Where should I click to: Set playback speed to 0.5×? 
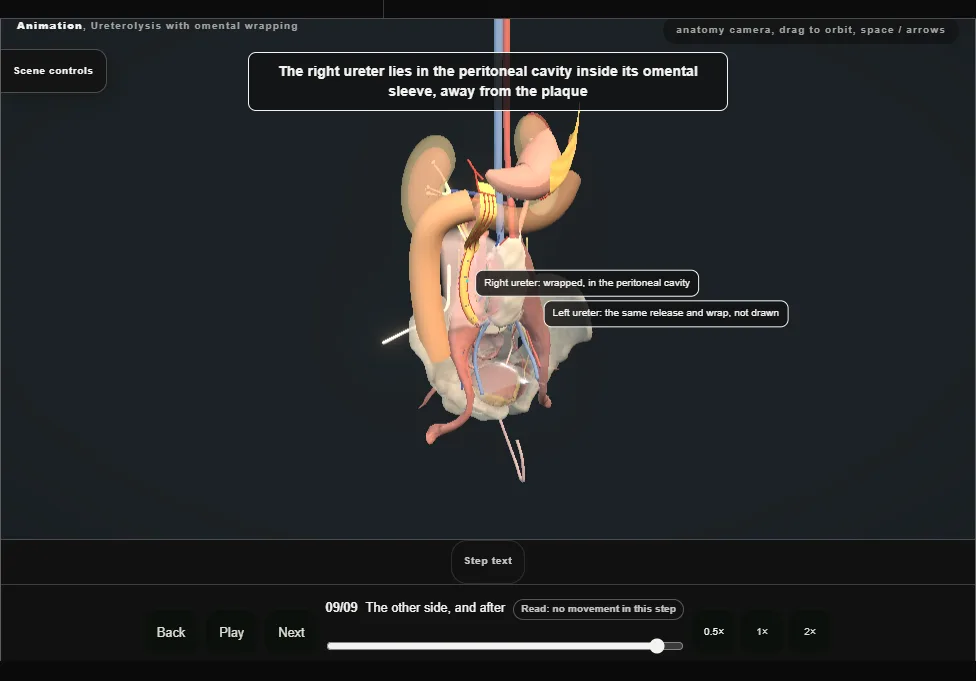coord(714,632)
